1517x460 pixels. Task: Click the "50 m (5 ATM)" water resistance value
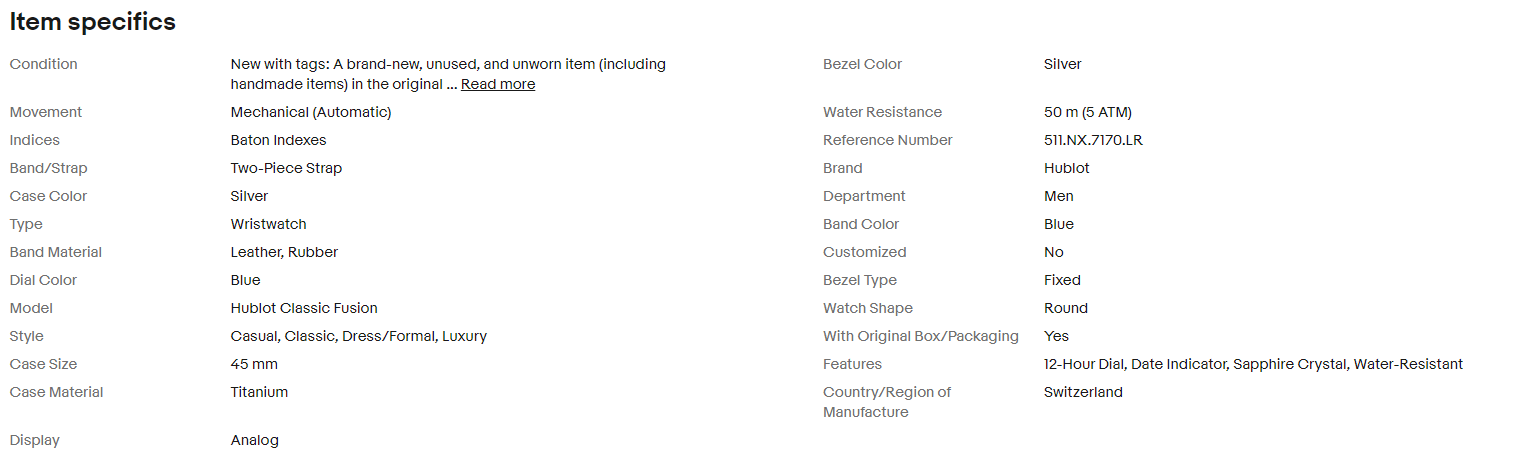coord(1087,112)
